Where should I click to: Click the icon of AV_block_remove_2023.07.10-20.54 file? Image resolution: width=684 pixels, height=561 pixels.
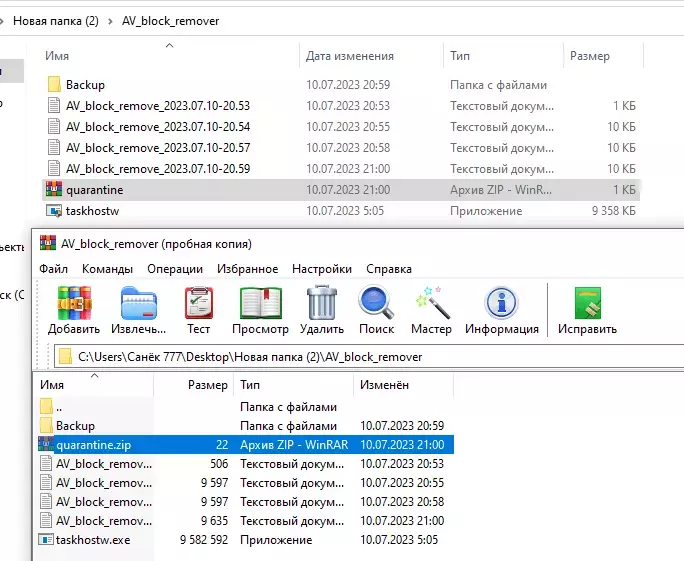pos(54,127)
